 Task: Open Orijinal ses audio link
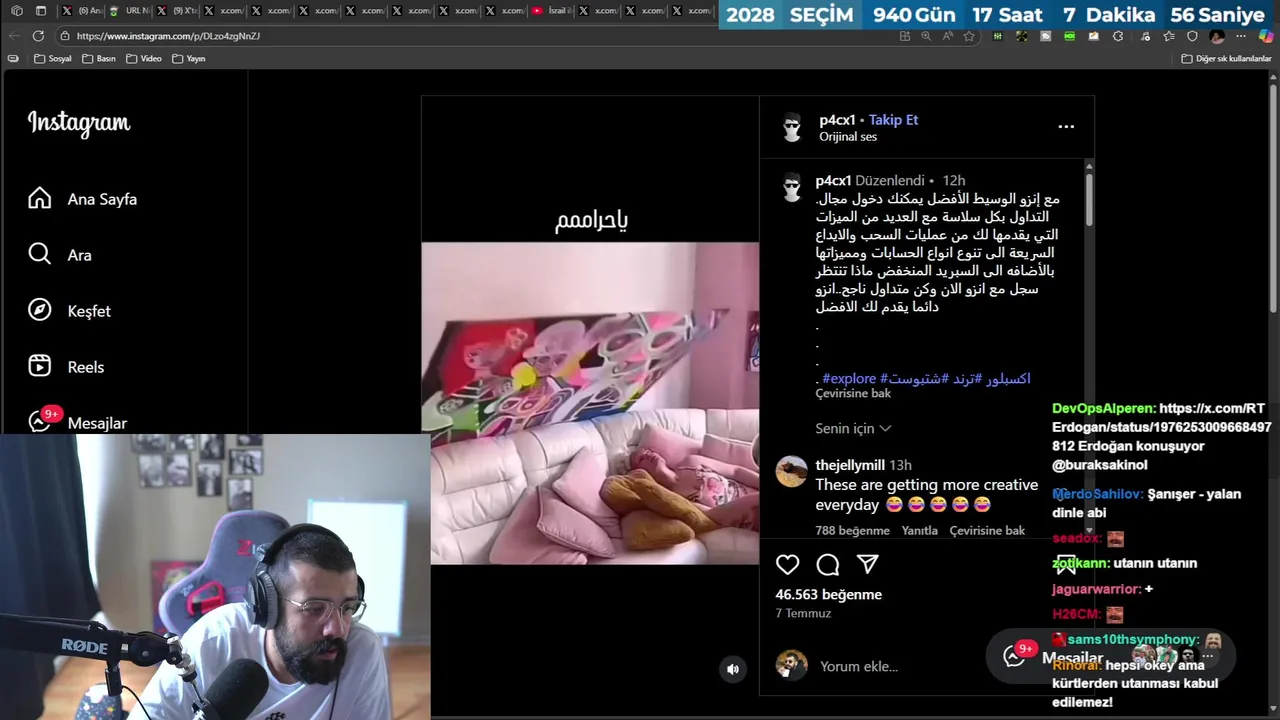pyautogui.click(x=848, y=137)
